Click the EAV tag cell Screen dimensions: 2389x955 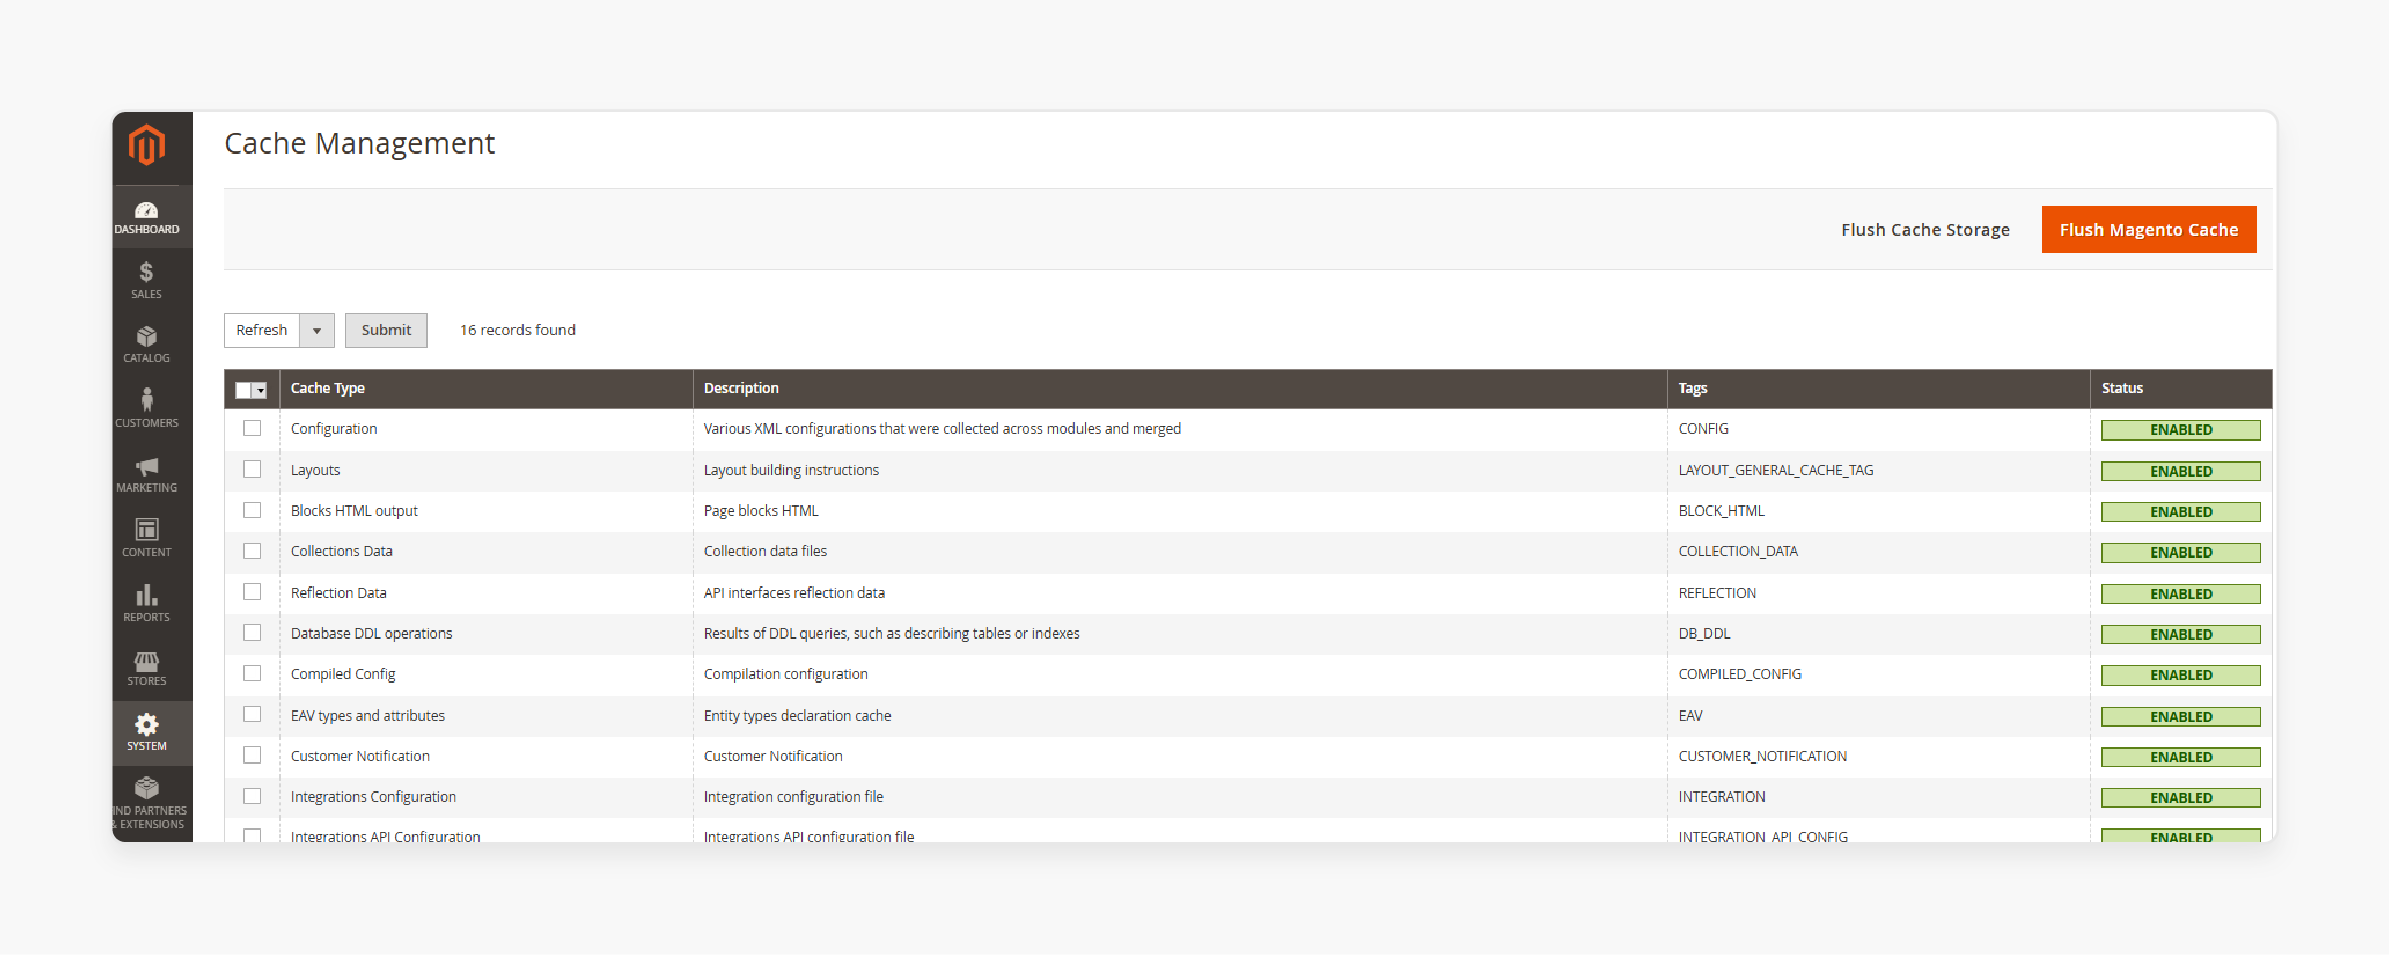point(1690,716)
